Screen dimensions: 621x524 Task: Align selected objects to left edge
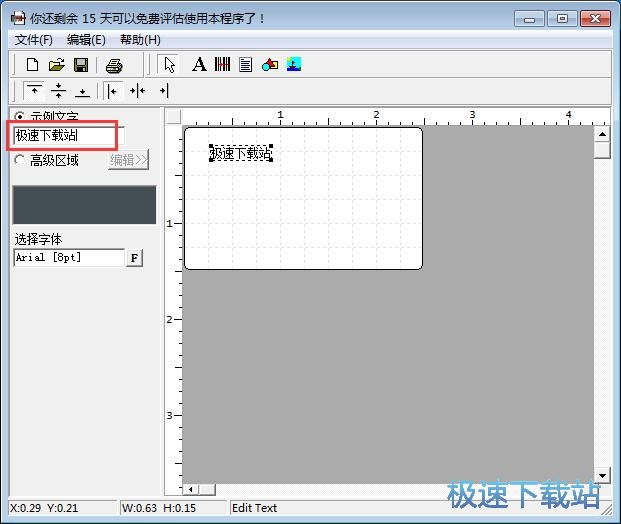click(114, 91)
